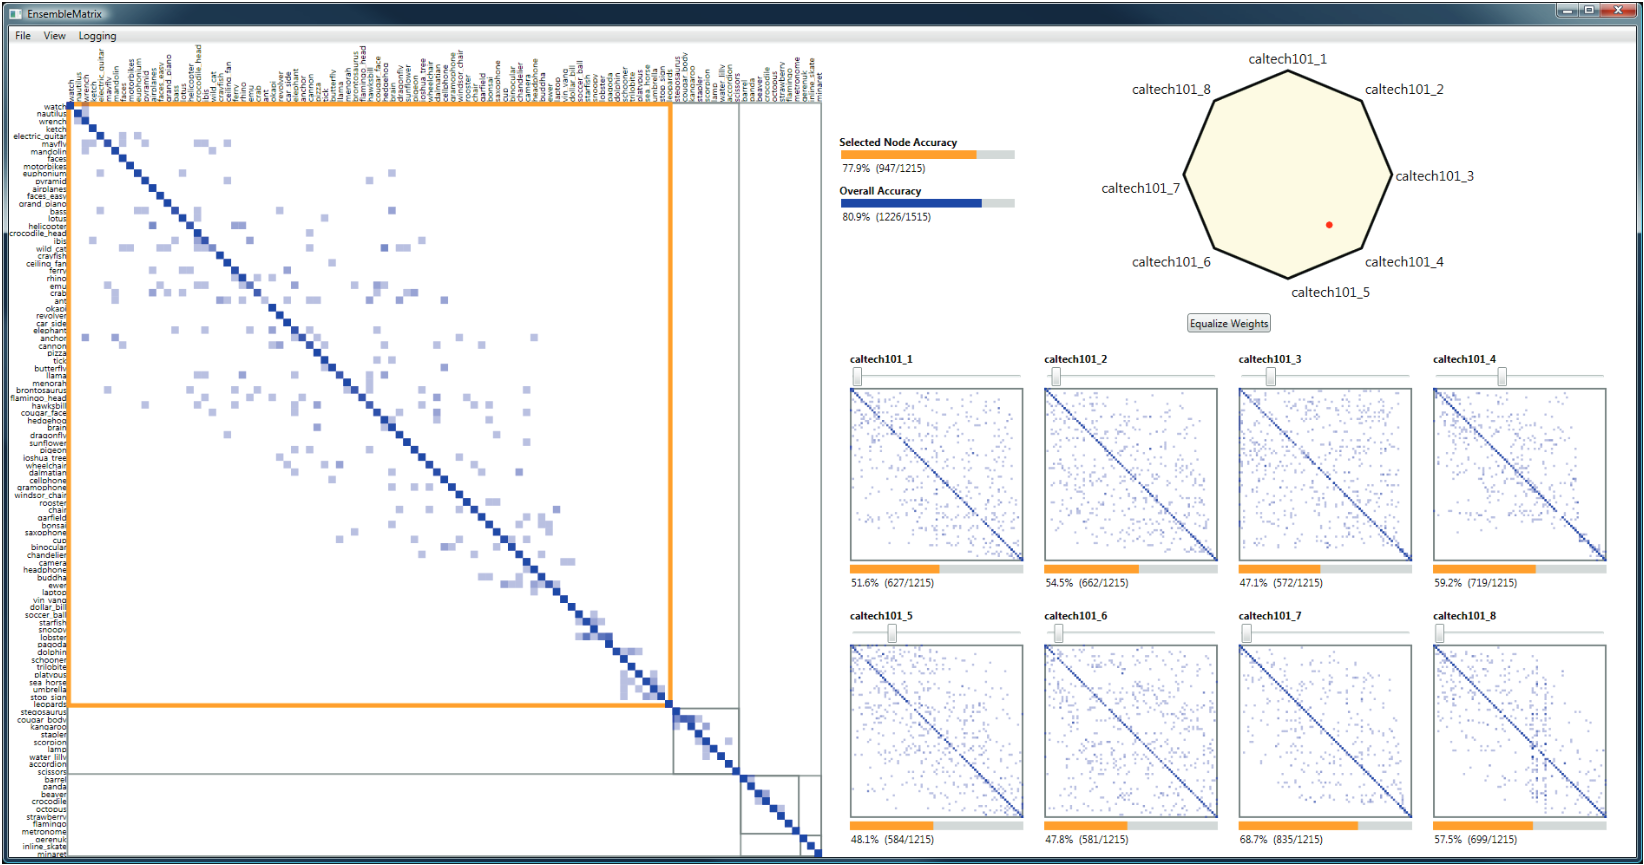
Task: Select the caltech101_2 confusion matrix thumbnail
Action: click(1130, 475)
